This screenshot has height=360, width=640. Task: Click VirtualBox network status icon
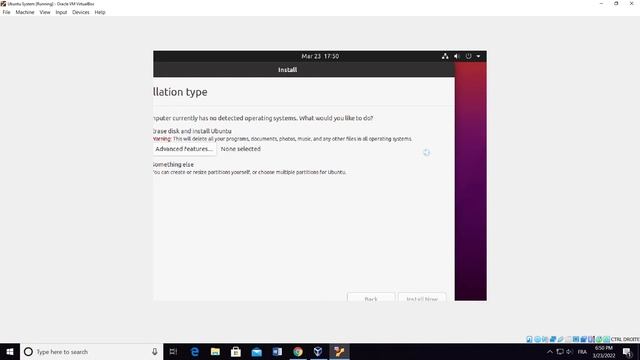coord(553,339)
